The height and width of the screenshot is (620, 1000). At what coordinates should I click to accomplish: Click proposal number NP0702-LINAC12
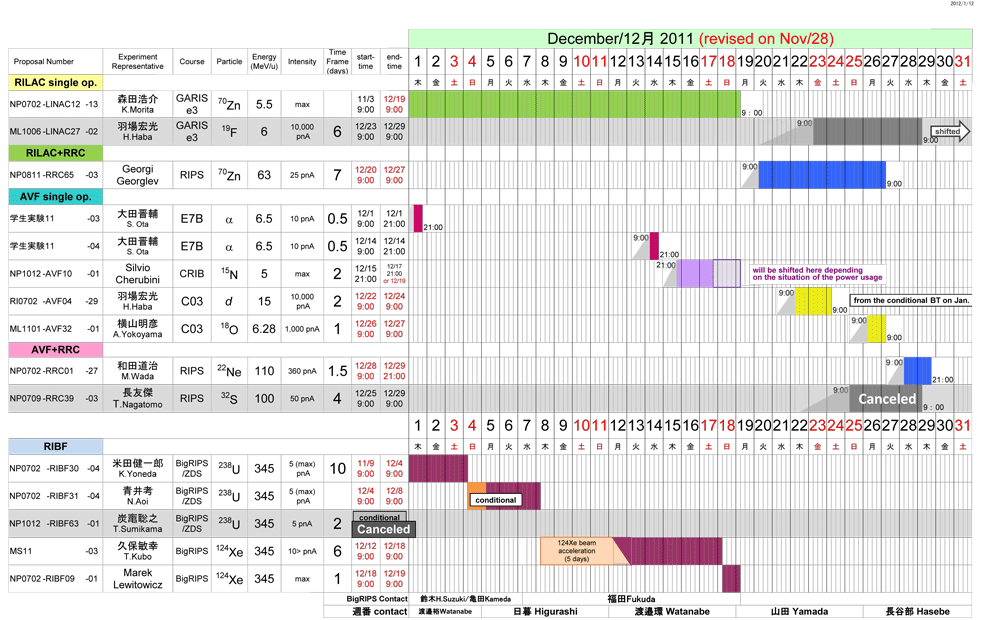pyautogui.click(x=54, y=104)
